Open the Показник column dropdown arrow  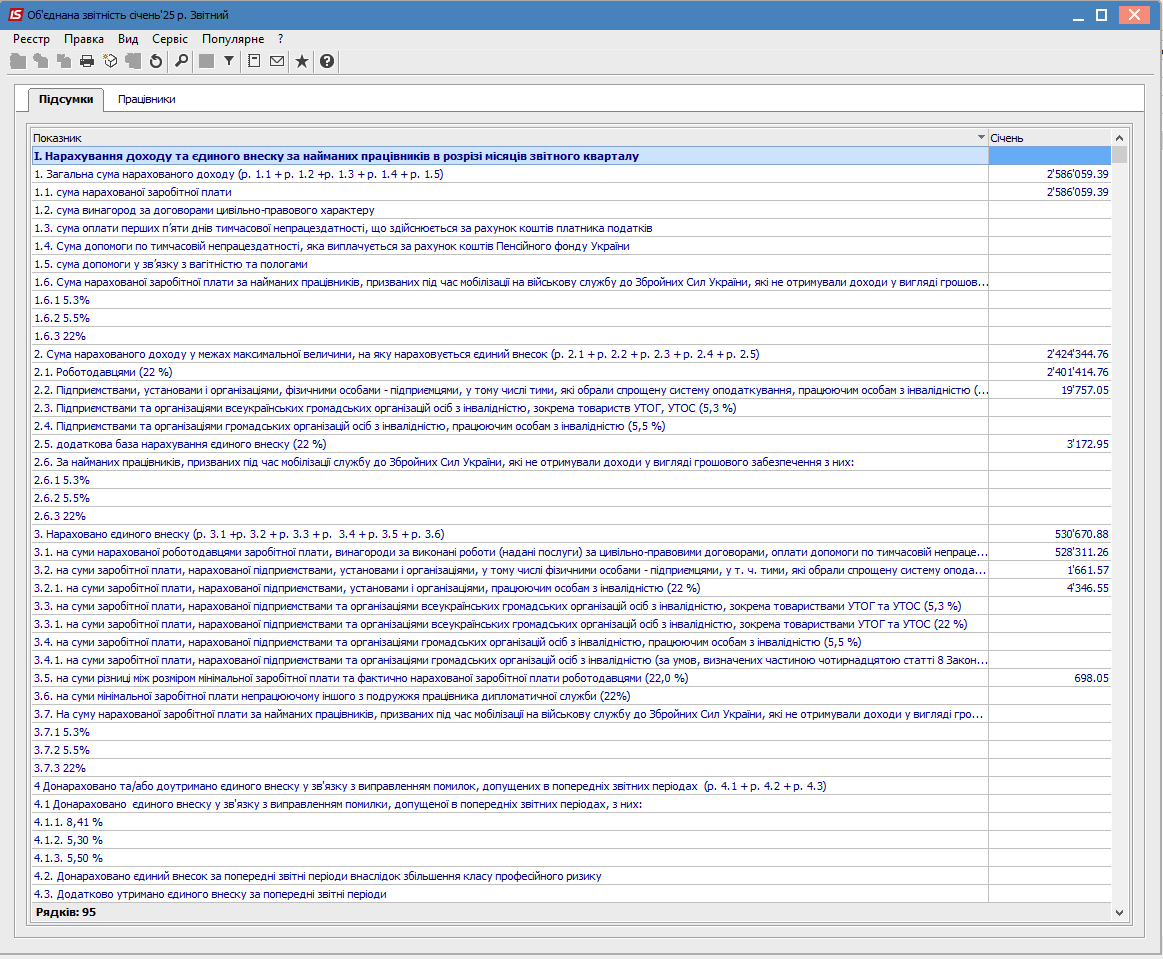[x=981, y=137]
